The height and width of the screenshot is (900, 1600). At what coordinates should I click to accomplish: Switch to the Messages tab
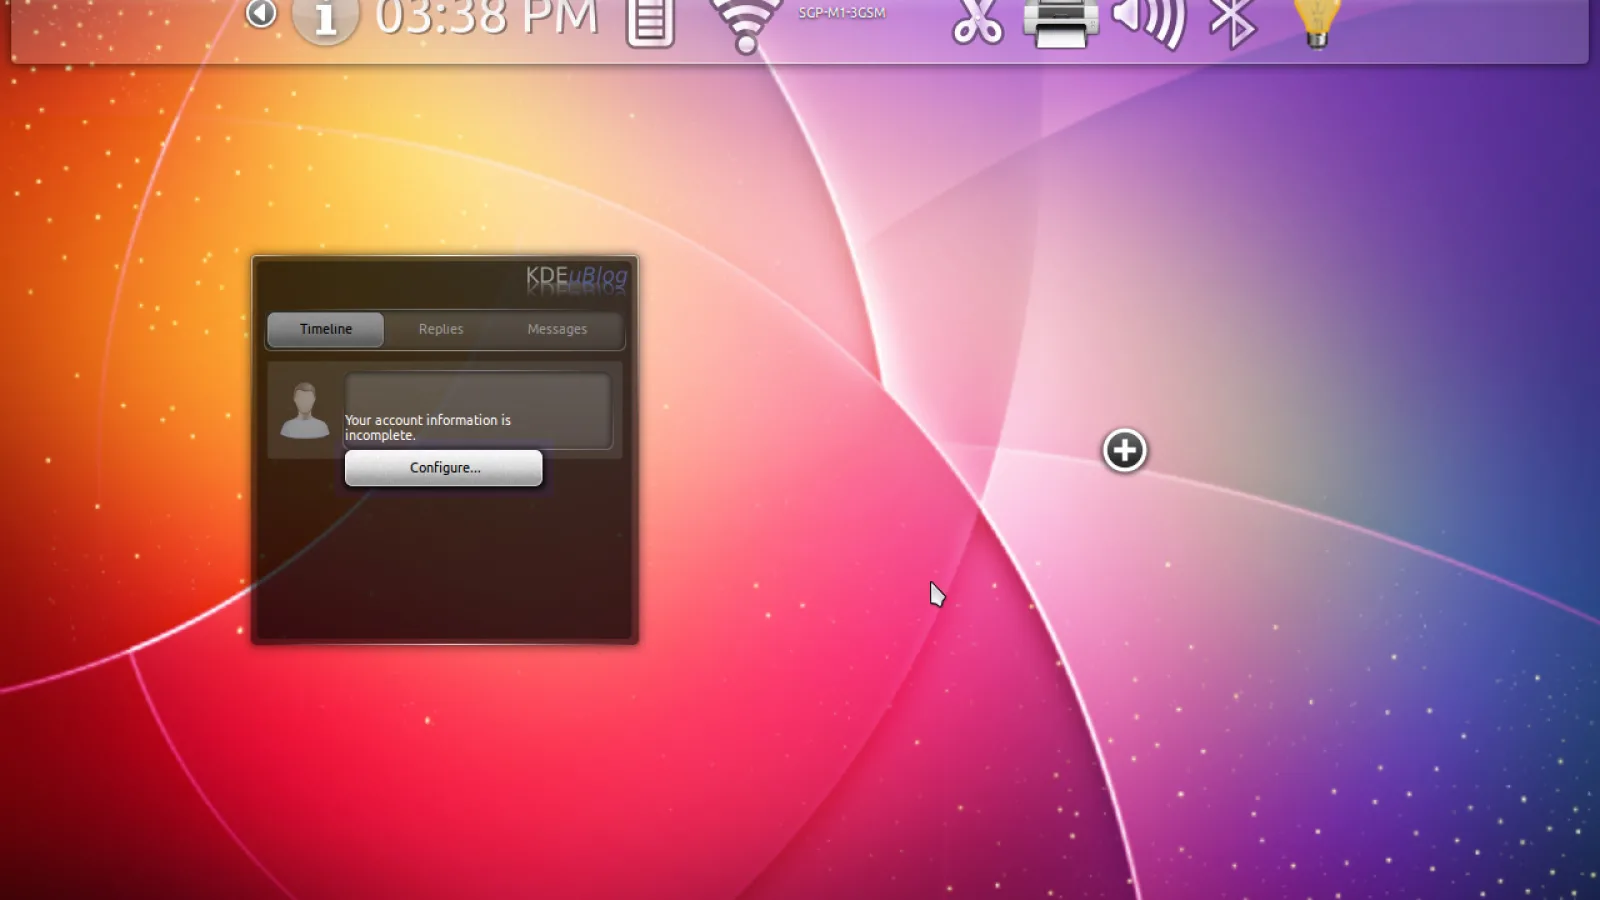click(x=557, y=329)
